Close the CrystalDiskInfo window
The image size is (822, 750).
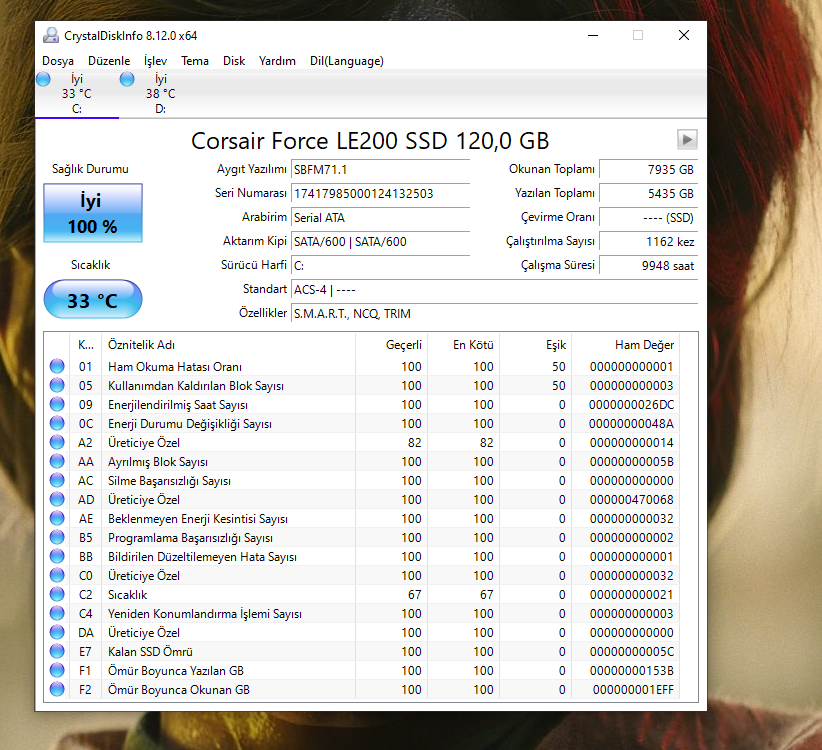(684, 35)
